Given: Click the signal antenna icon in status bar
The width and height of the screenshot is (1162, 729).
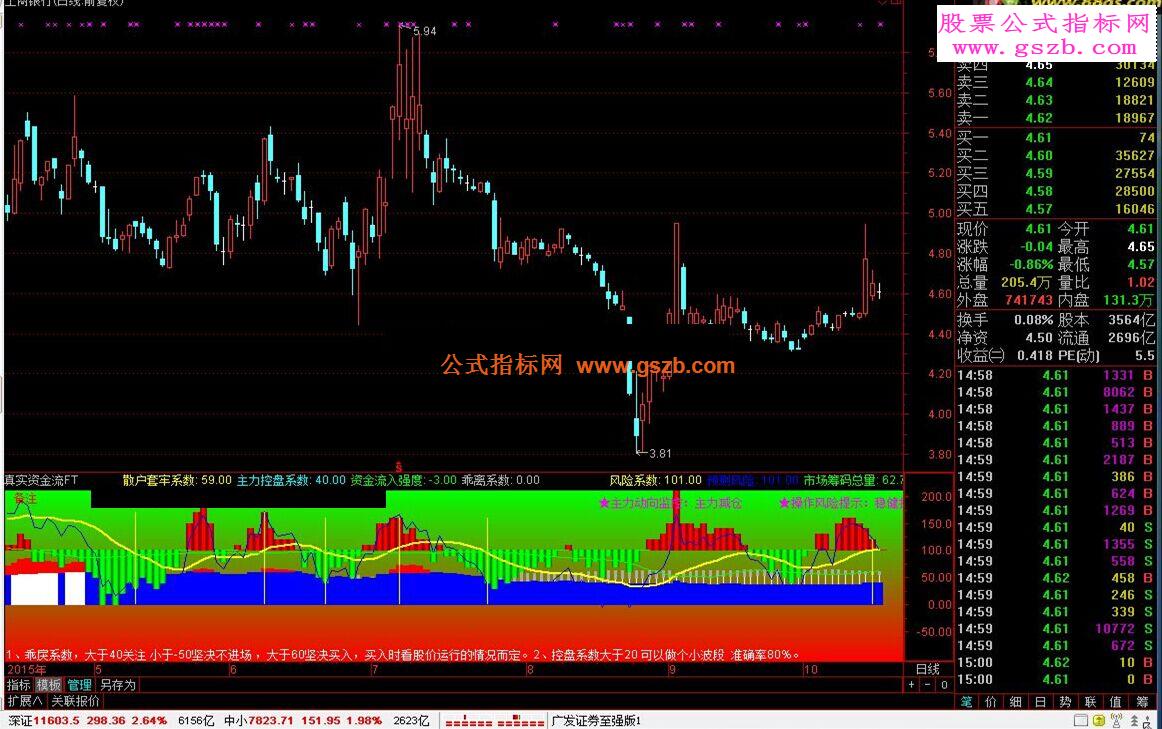Looking at the screenshot, I should click(1117, 720).
